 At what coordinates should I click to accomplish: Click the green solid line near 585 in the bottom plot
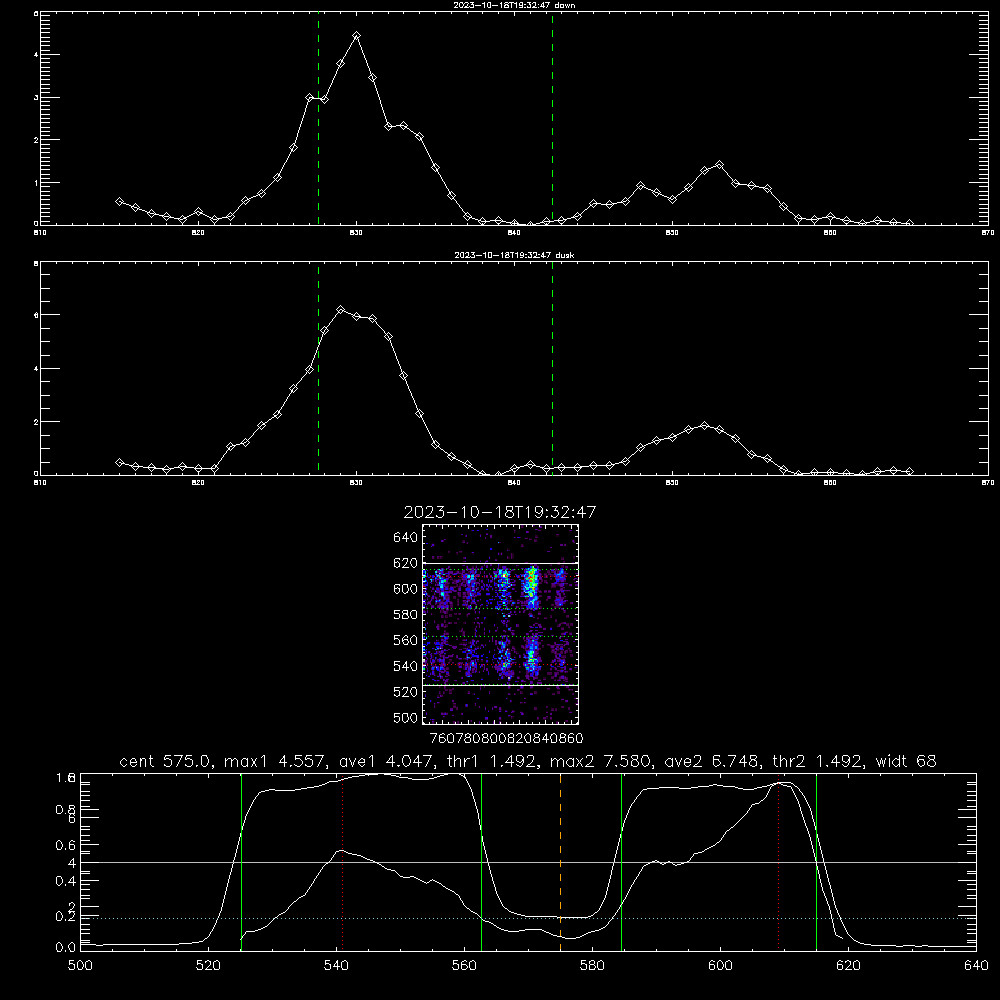click(x=621, y=862)
